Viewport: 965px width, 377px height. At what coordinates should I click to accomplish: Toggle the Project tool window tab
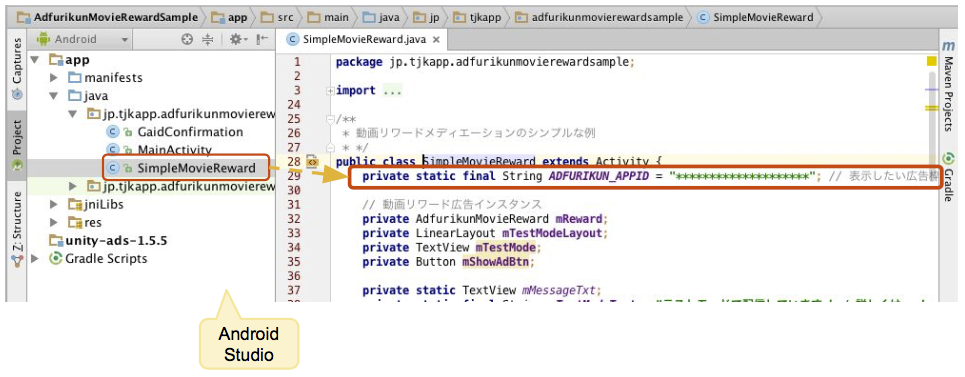(x=17, y=147)
